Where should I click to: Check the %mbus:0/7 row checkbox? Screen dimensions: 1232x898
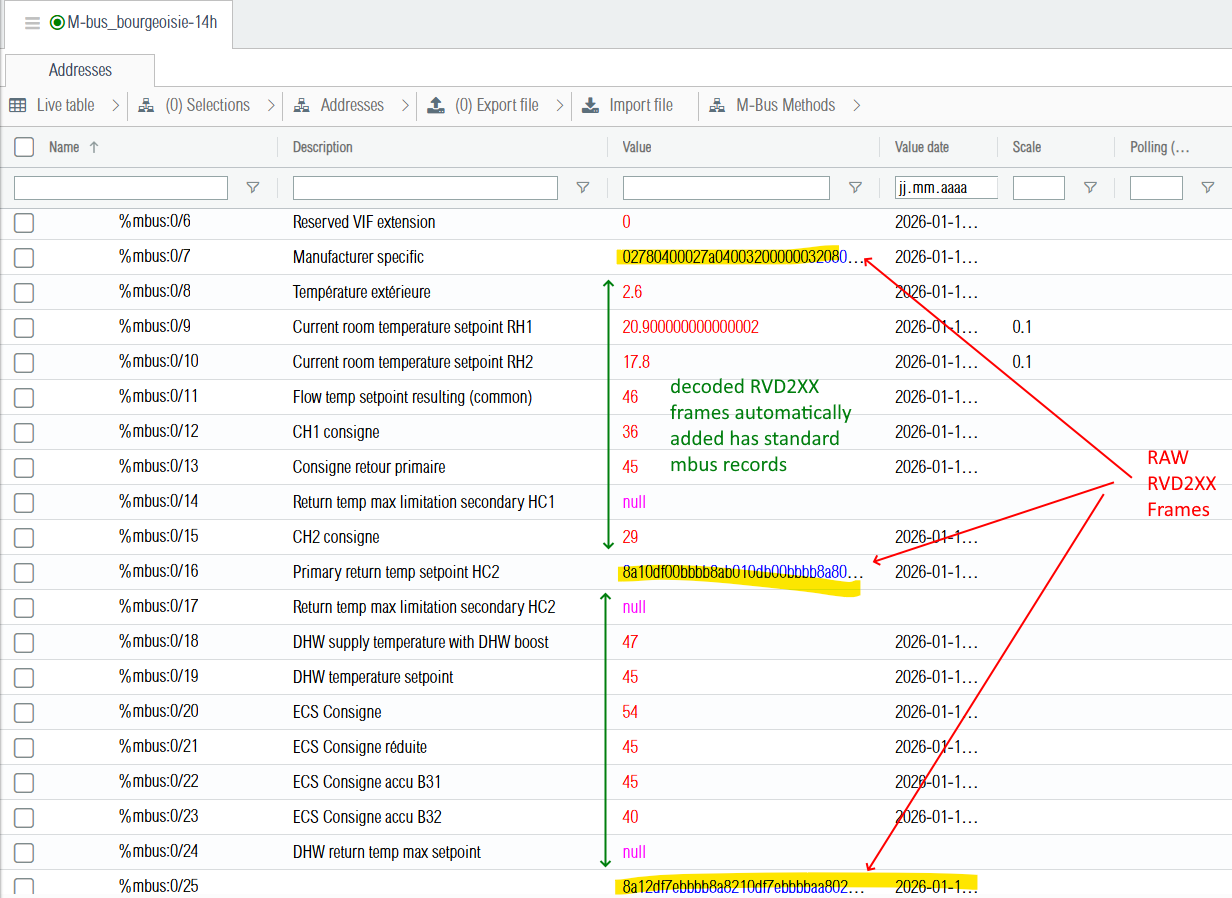click(x=24, y=257)
